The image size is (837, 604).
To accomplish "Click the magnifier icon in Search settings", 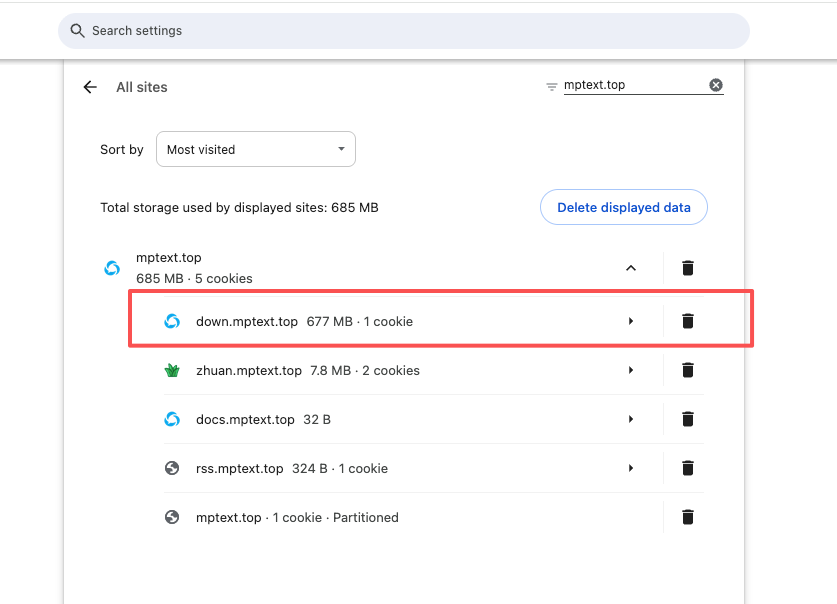I will [x=77, y=31].
